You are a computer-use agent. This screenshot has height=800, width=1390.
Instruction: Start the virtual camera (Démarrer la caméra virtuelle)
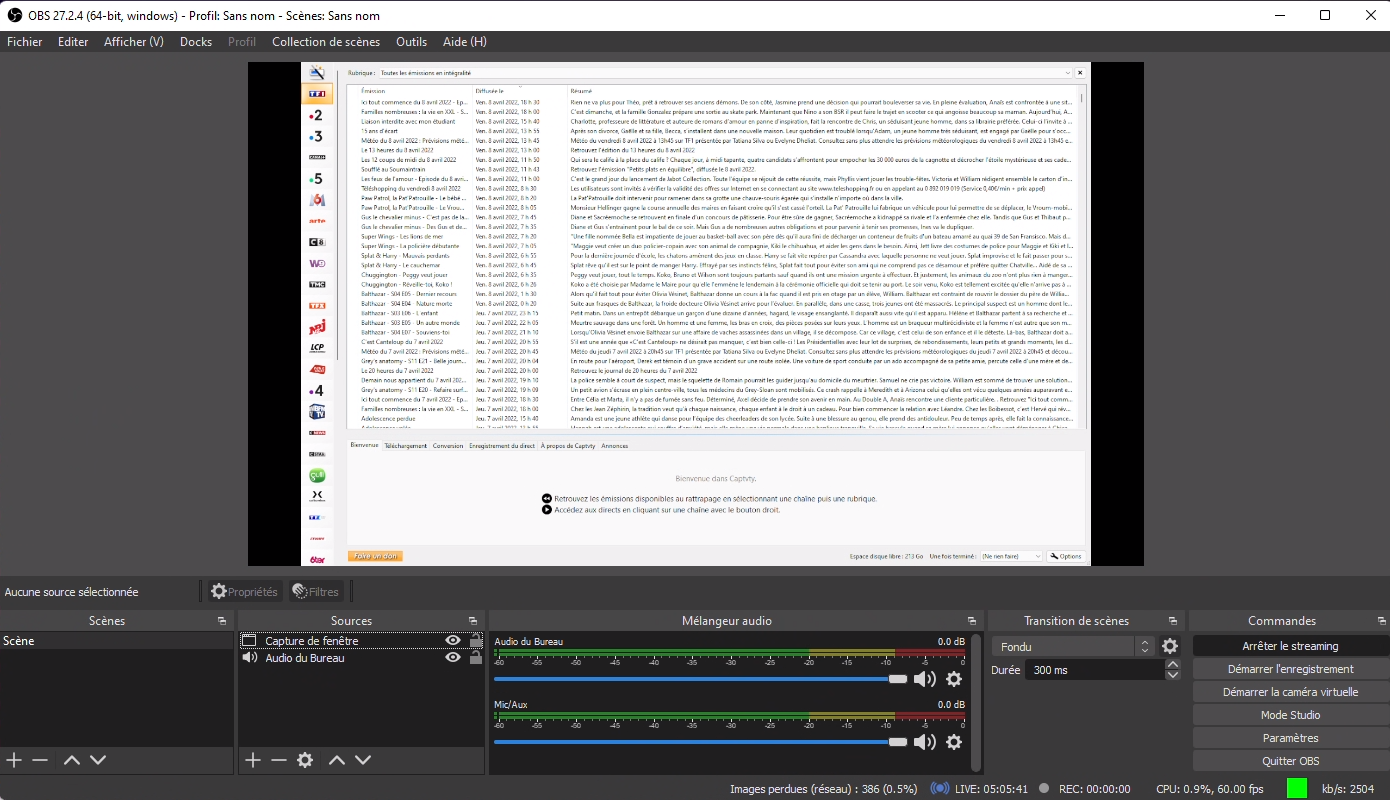pos(1290,692)
